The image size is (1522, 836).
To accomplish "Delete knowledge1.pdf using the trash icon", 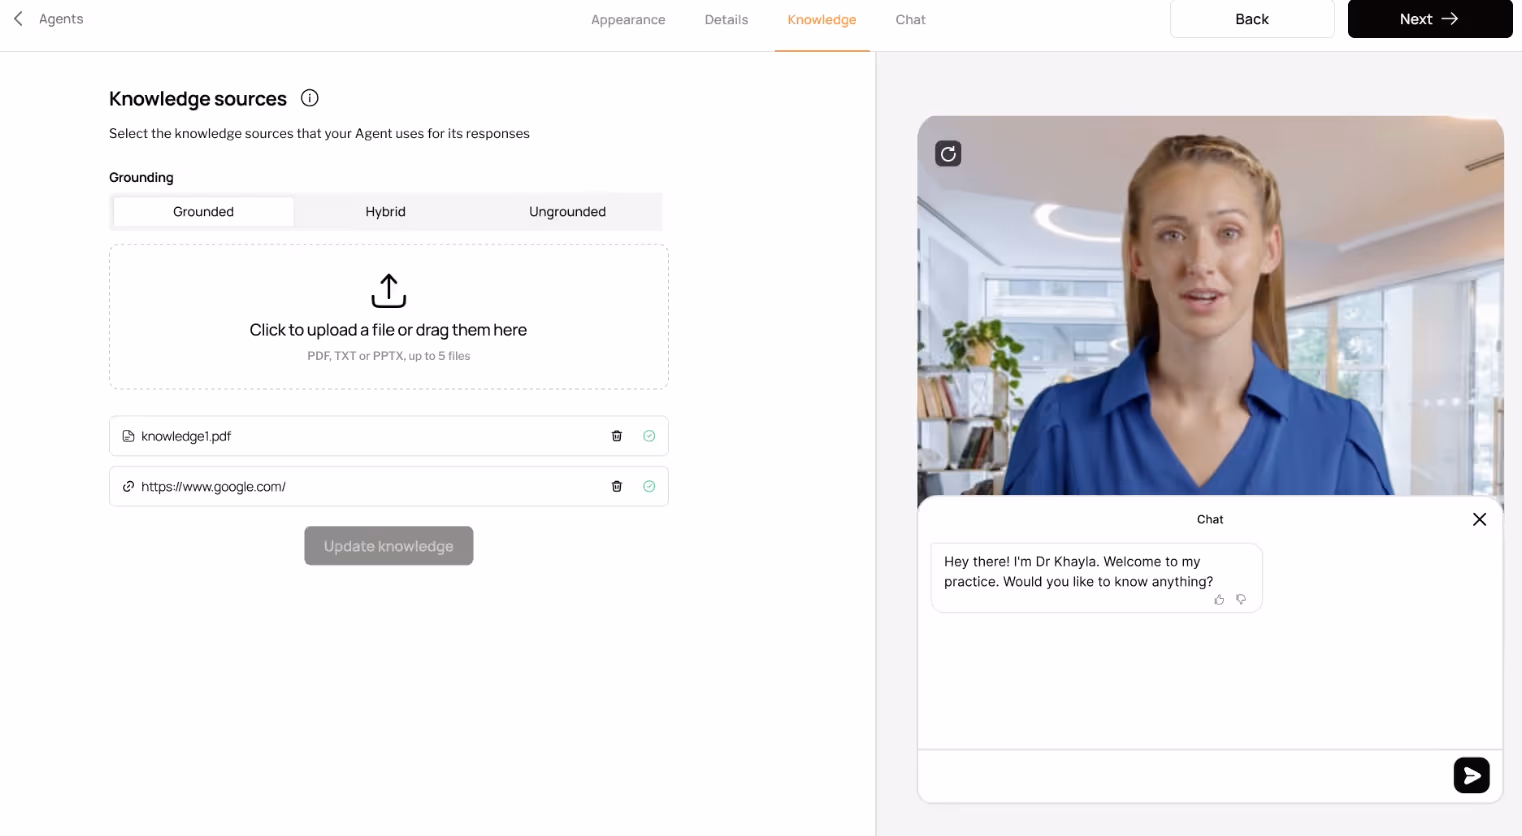I will click(616, 435).
